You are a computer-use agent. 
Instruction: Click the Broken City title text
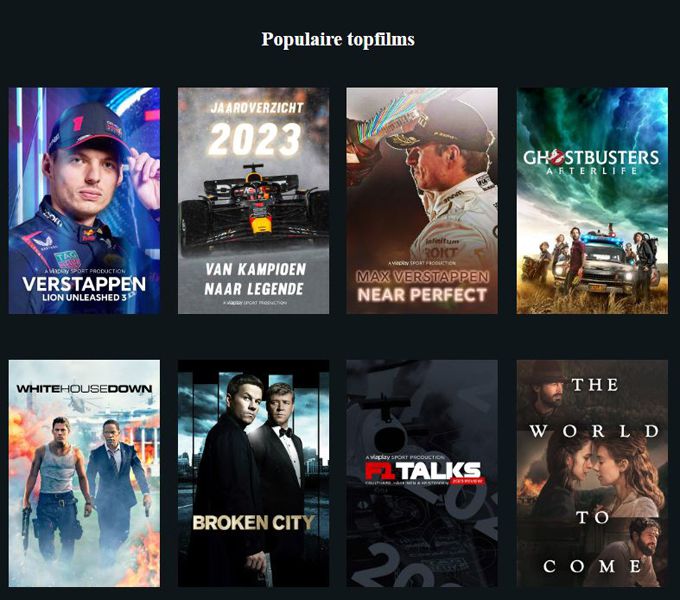coord(253,522)
